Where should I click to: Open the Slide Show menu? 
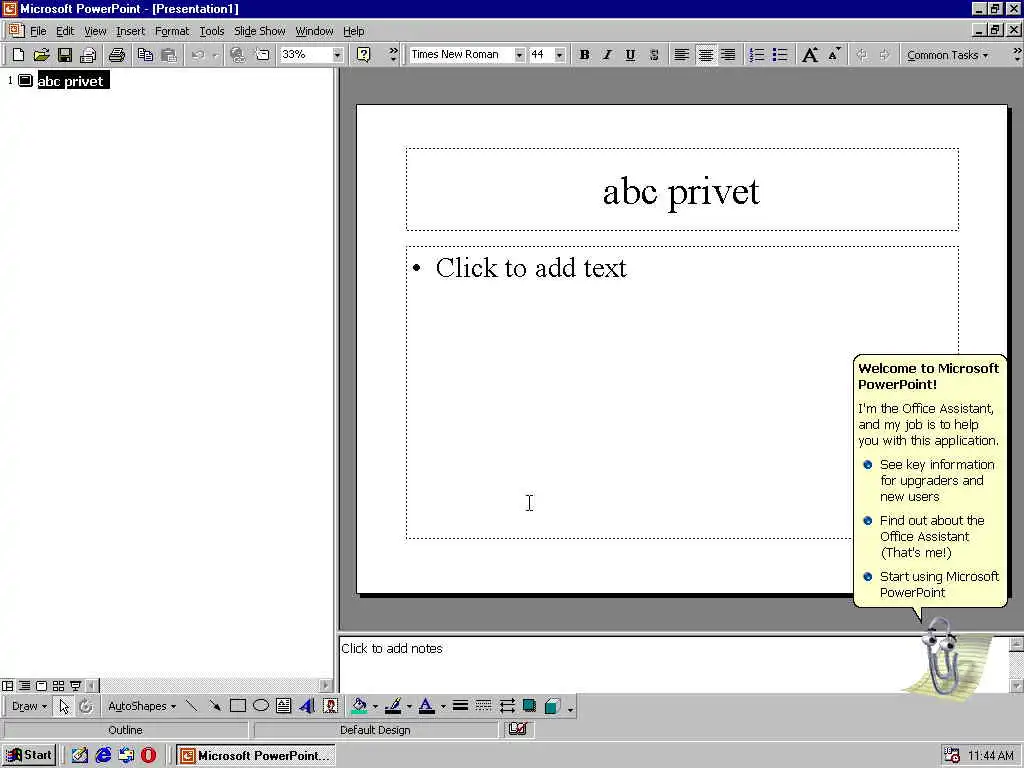(259, 31)
